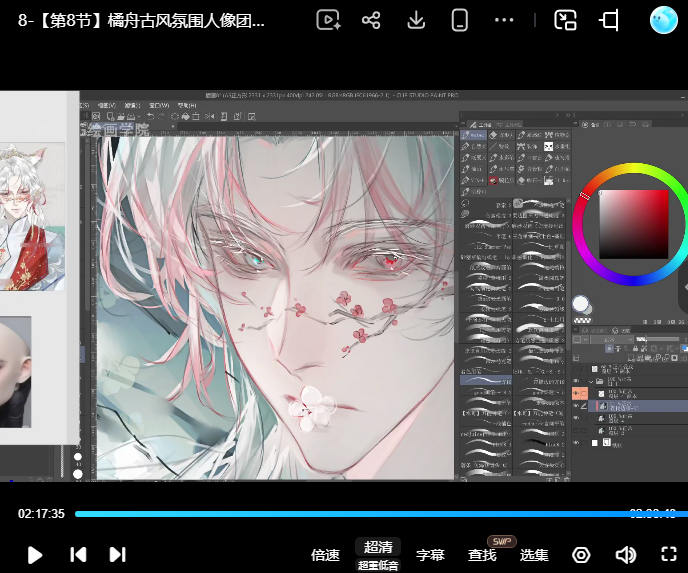Click the share icon in the top bar

pos(371,20)
